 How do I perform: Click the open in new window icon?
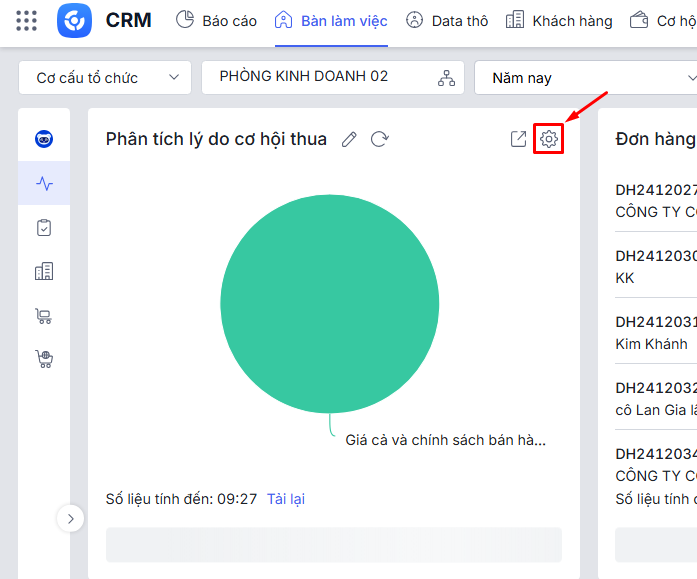[x=518, y=139]
